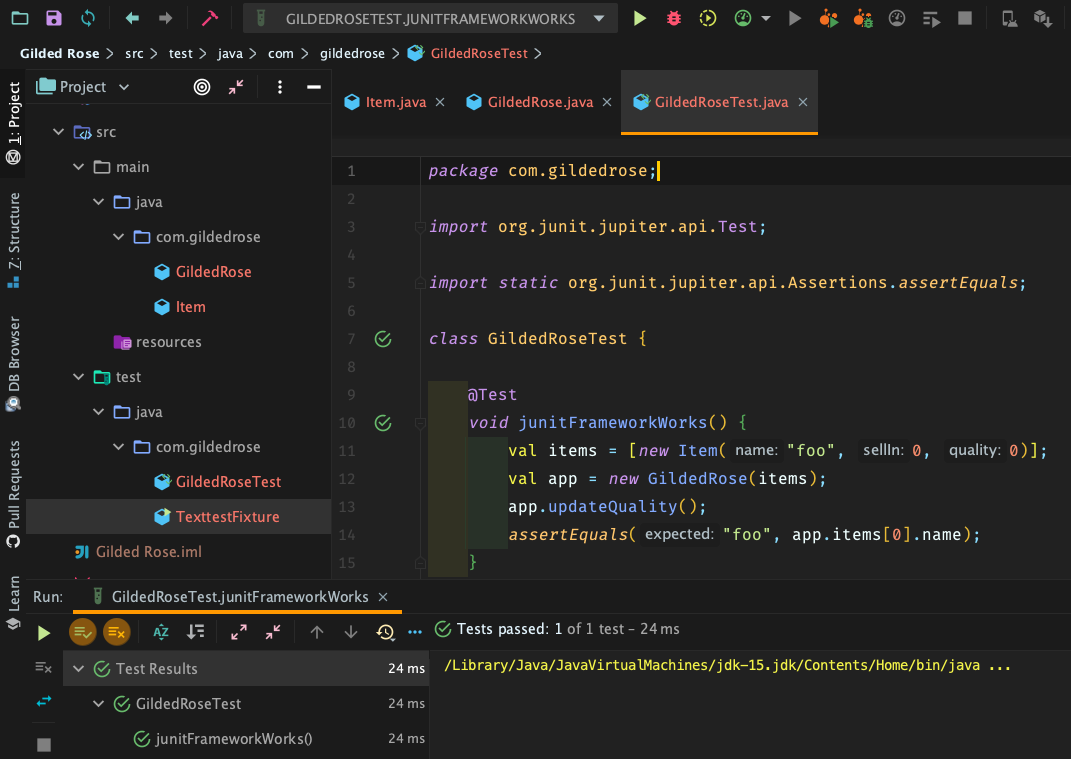Click the locate target icon in Project panel
Viewport: 1071px width, 759px height.
tap(202, 87)
